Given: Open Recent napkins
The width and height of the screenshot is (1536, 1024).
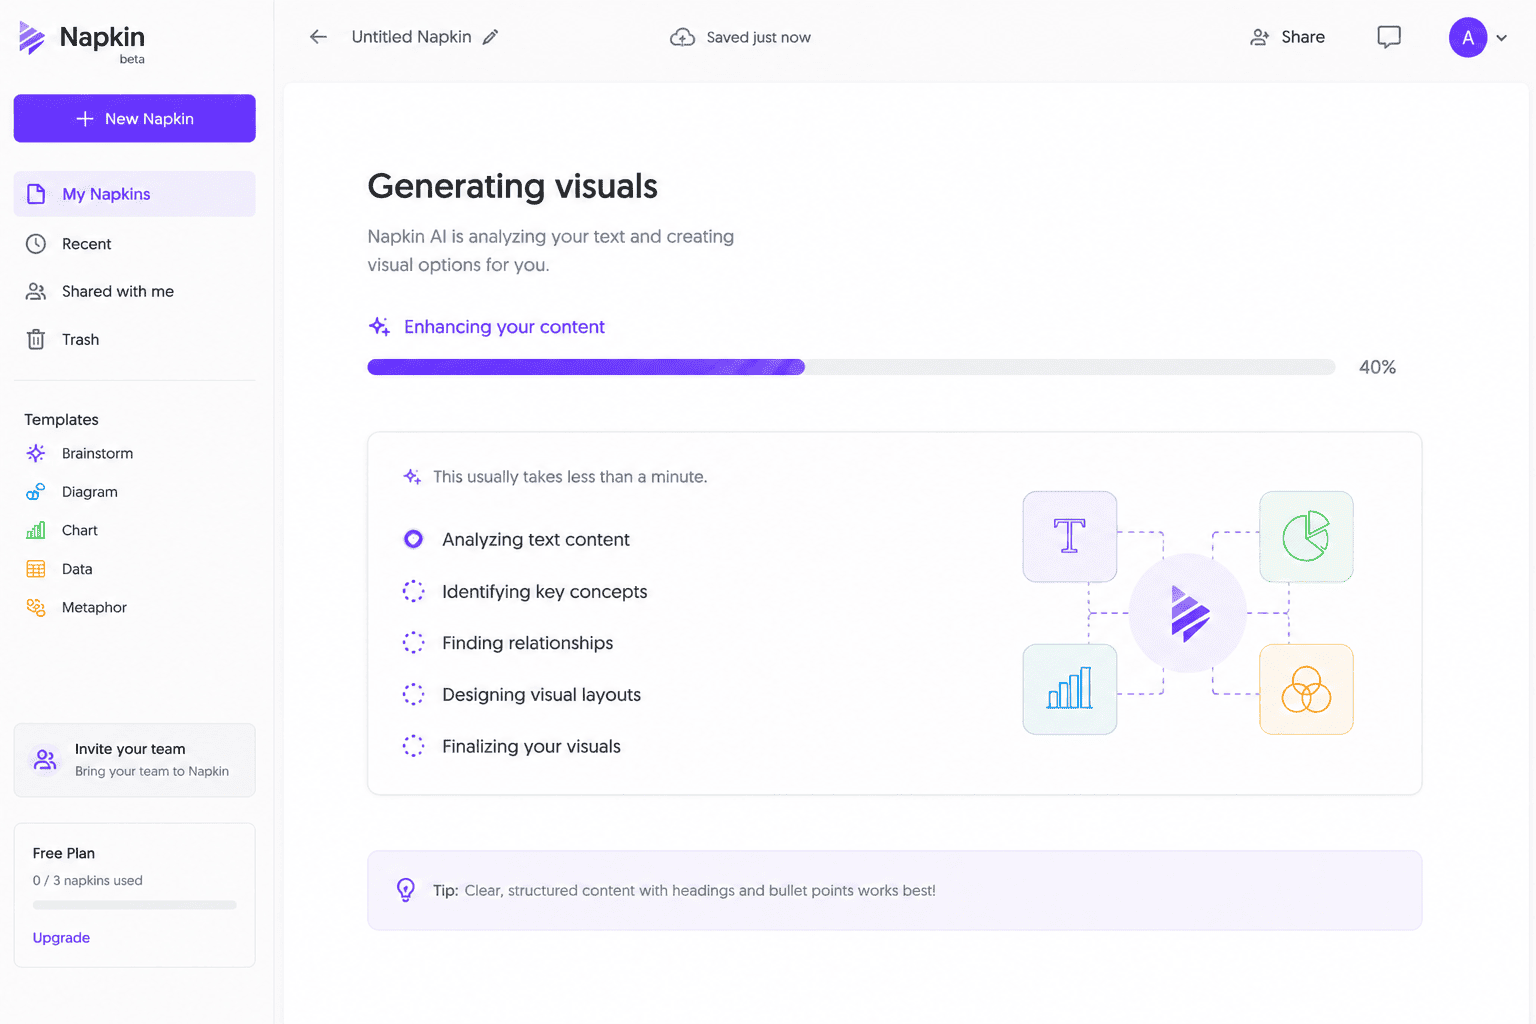Looking at the screenshot, I should tap(135, 244).
